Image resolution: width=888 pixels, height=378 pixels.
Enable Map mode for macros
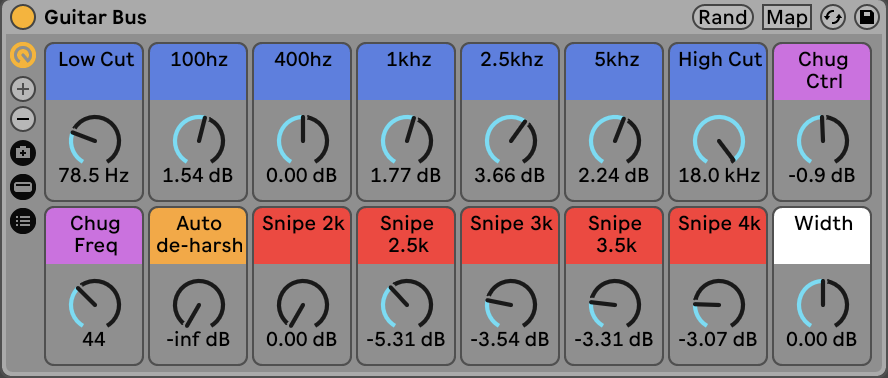tap(787, 18)
